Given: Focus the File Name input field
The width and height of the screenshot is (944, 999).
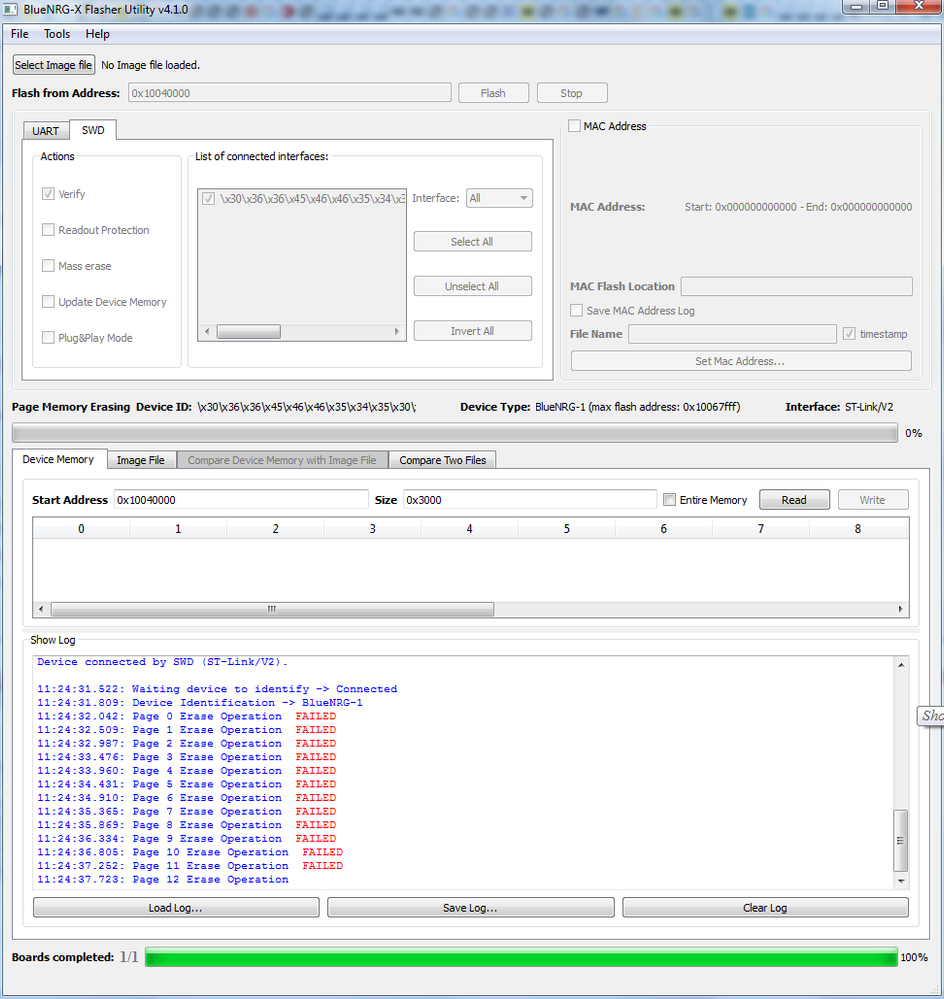Looking at the screenshot, I should coord(733,334).
